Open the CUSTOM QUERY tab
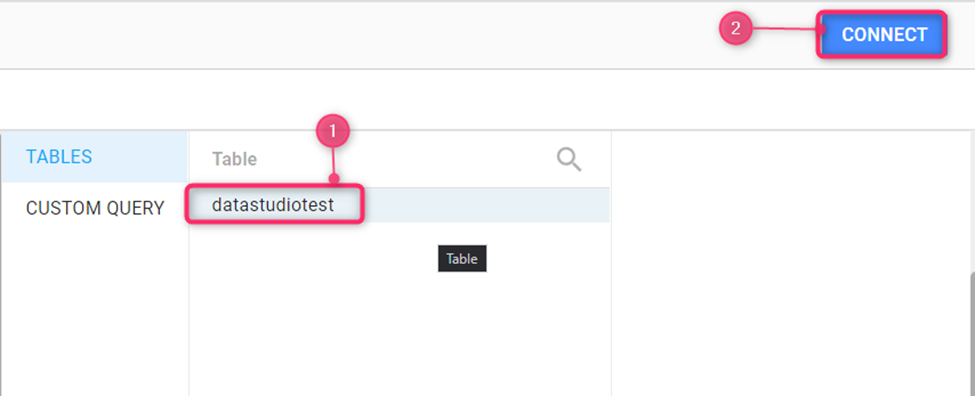This screenshot has height=396, width=975. [95, 208]
